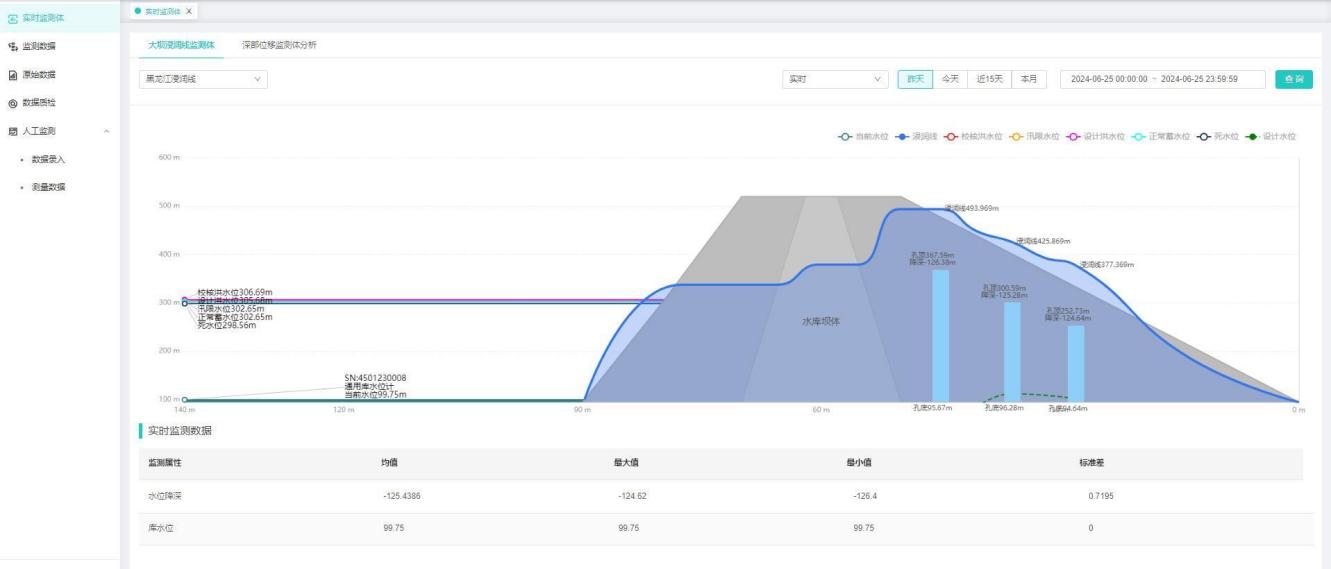Image resolution: width=1331 pixels, height=569 pixels.
Task: Close the 实时监测体 page tab
Action: point(190,11)
